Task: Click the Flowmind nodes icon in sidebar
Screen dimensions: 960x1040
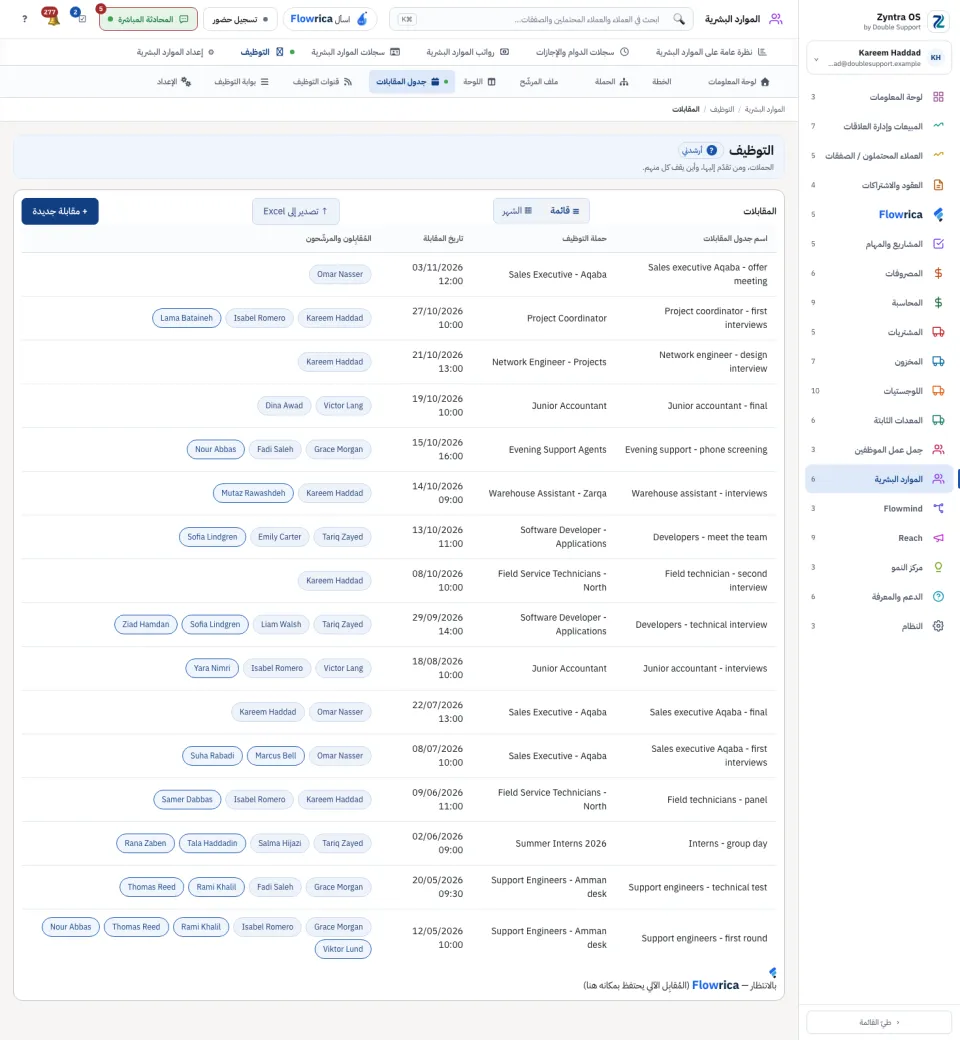Action: coord(938,509)
